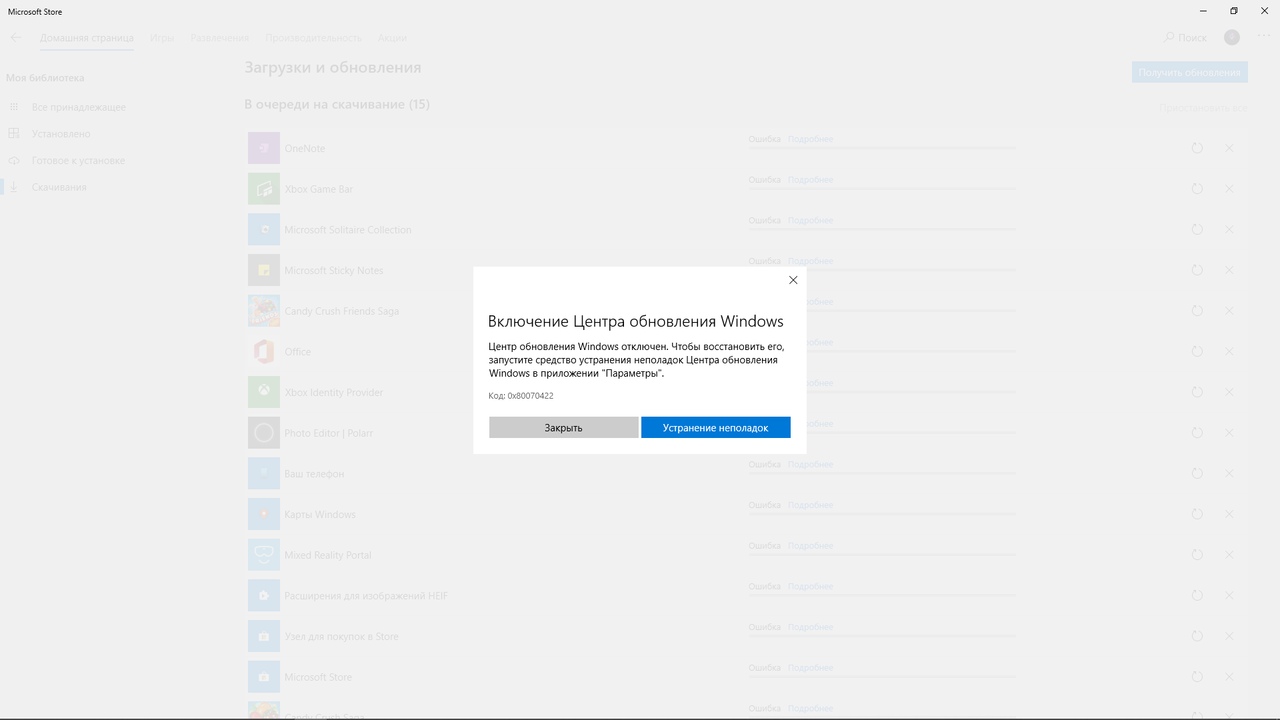
Task: Open the three-dot more menu
Action: (x=1264, y=37)
